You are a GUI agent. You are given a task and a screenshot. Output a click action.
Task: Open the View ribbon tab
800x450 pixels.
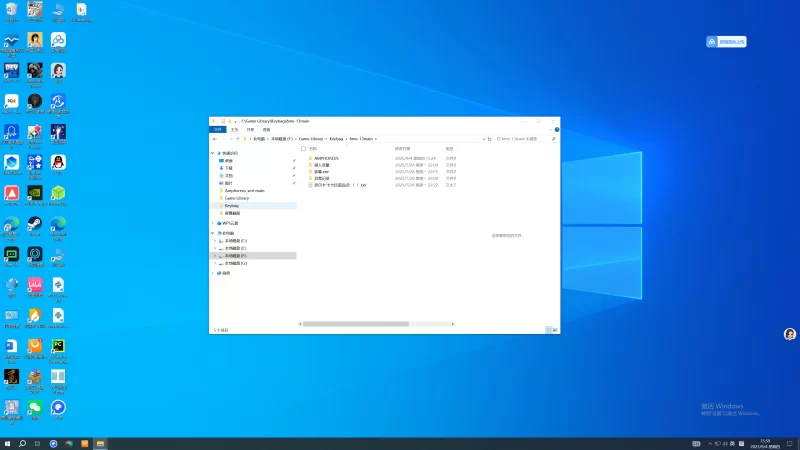(x=266, y=129)
